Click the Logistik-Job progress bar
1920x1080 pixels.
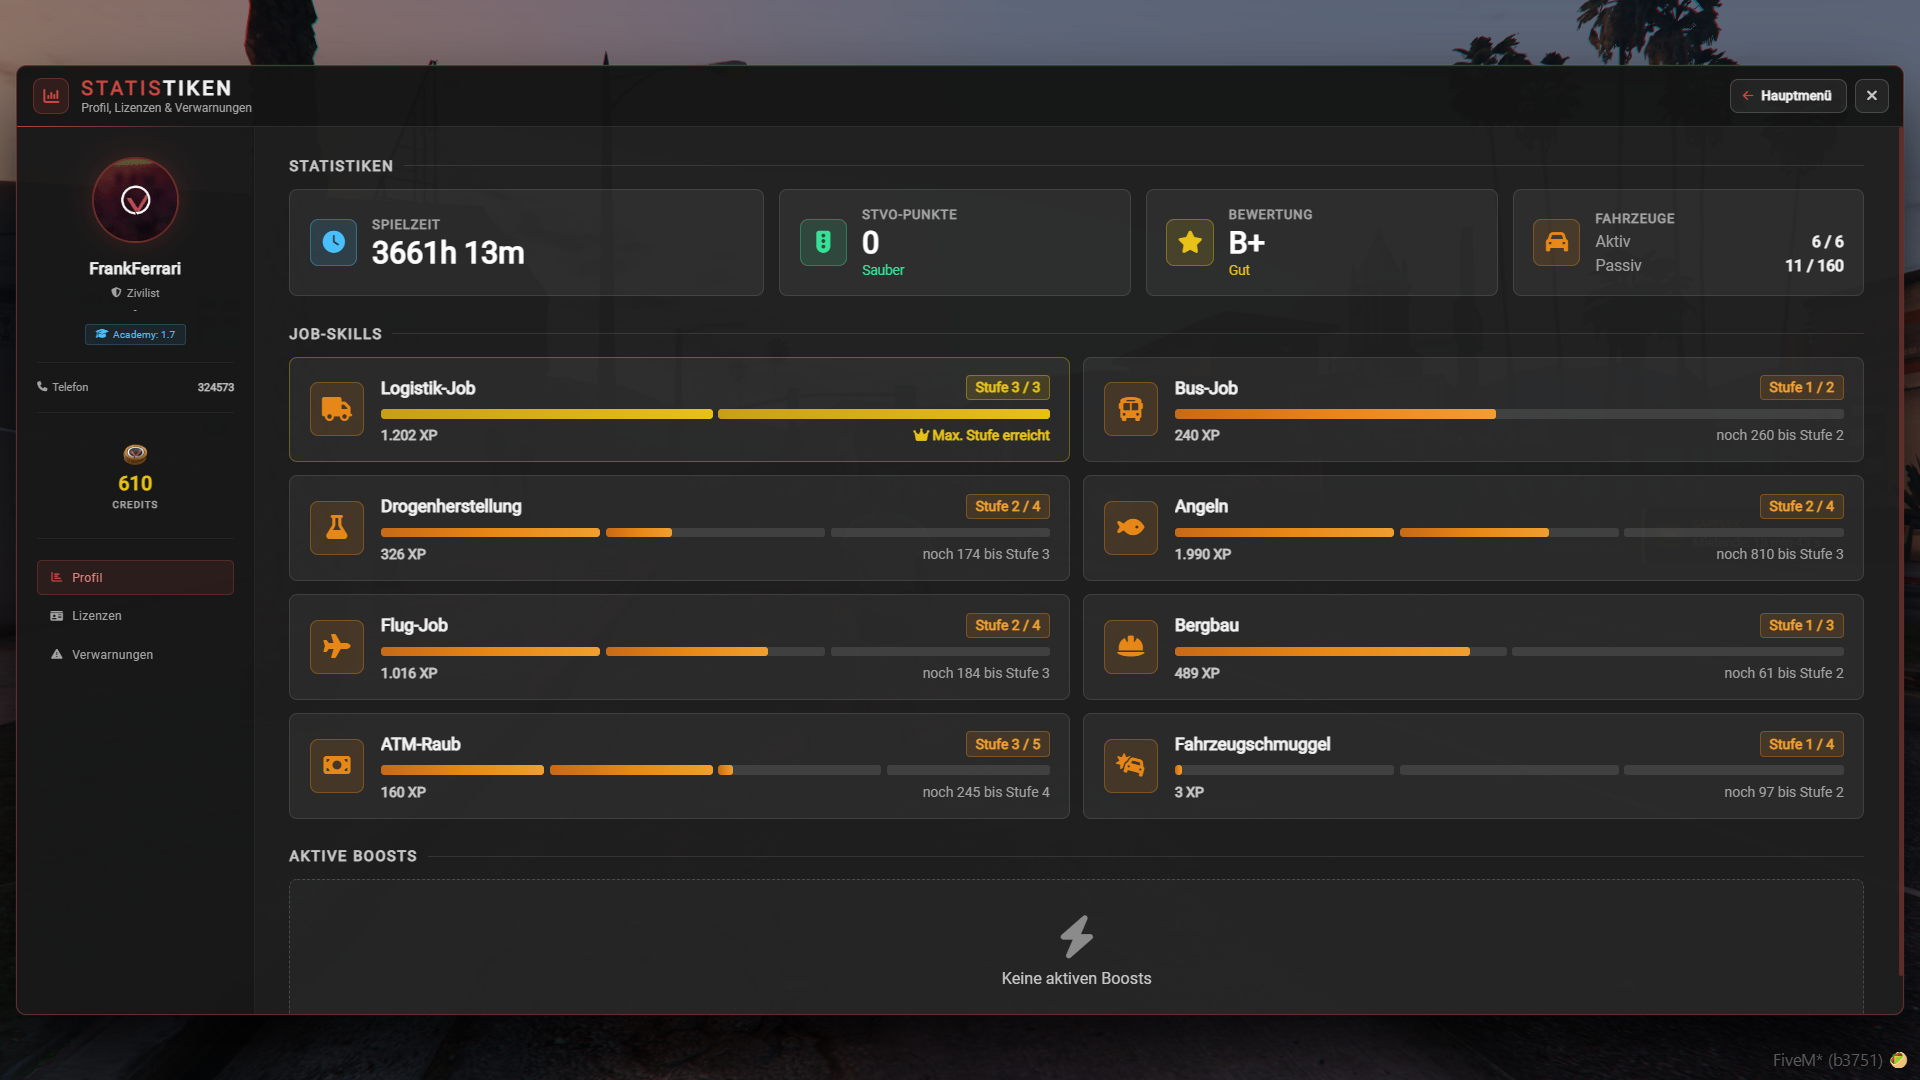click(x=715, y=414)
